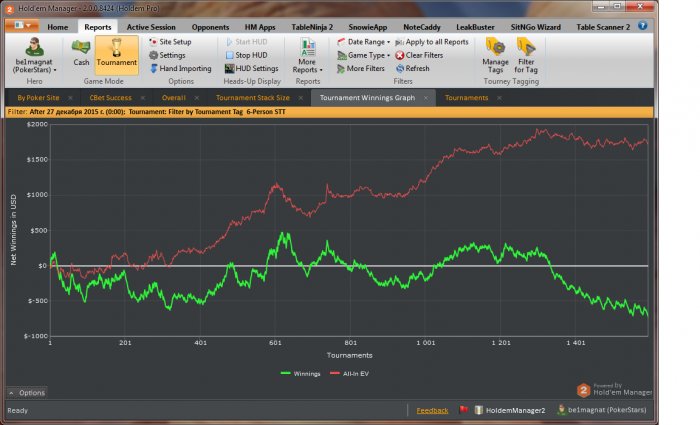Close the Tournaments report tab
The height and width of the screenshot is (425, 700).
(x=499, y=98)
